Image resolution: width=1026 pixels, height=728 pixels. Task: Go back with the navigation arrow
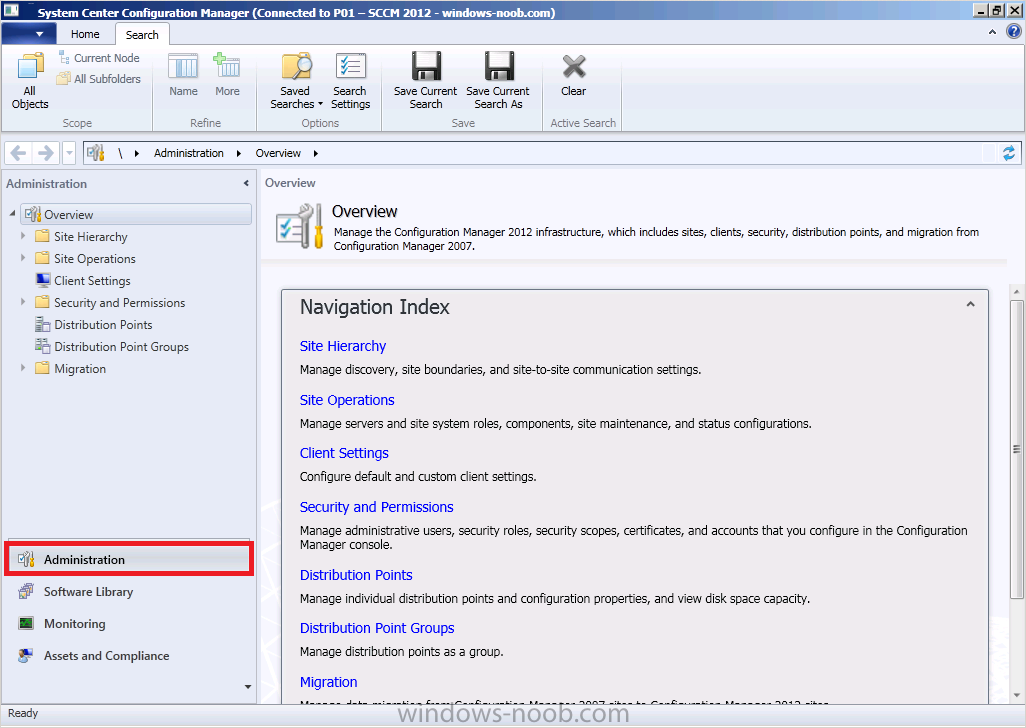click(18, 153)
